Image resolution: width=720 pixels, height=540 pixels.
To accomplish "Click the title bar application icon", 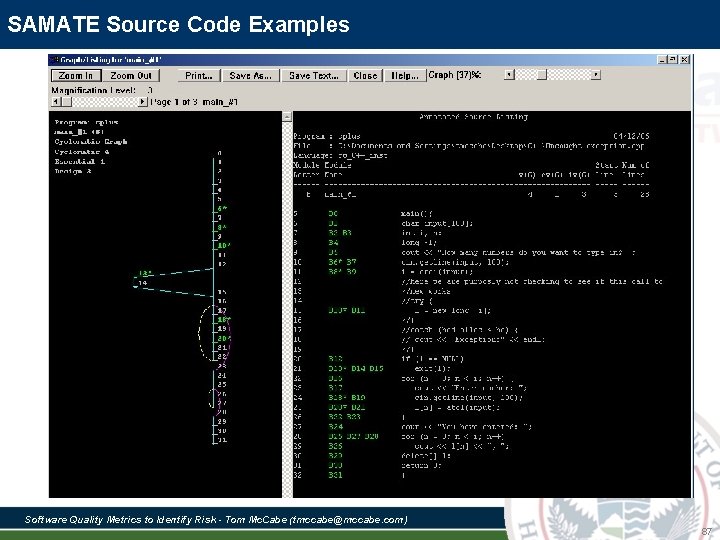I will (54, 60).
